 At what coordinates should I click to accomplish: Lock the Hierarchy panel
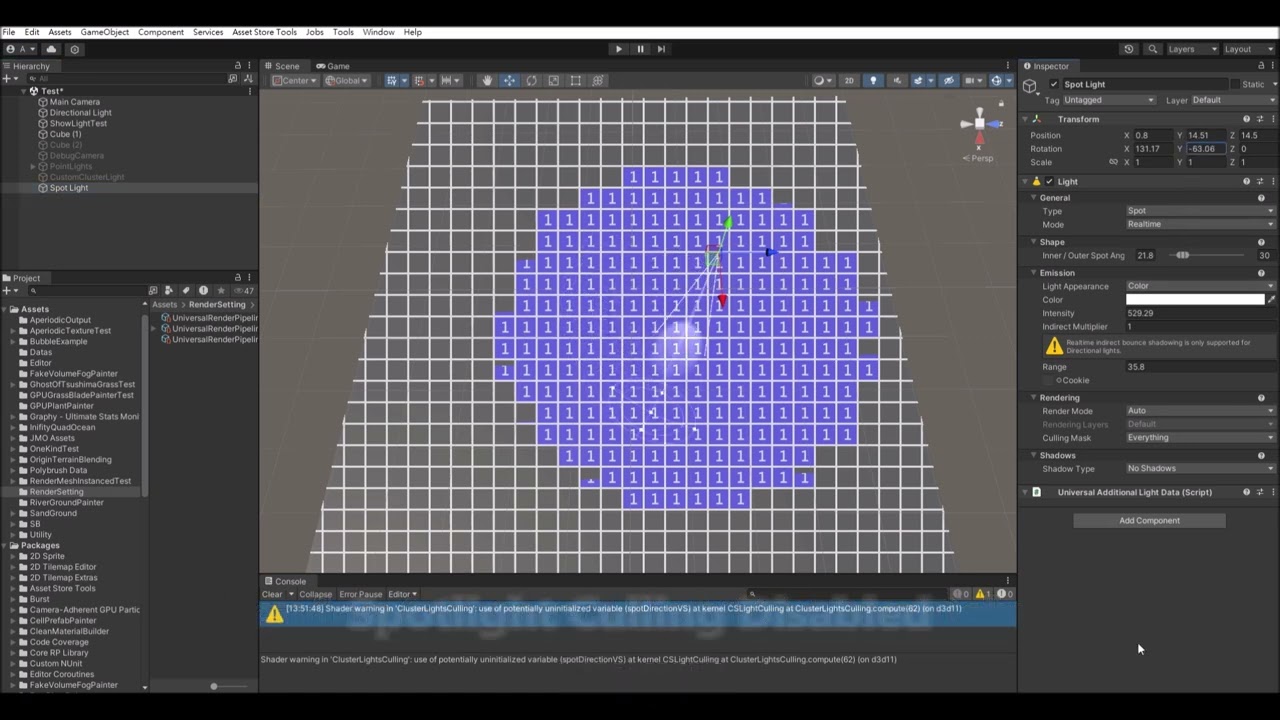click(x=238, y=66)
